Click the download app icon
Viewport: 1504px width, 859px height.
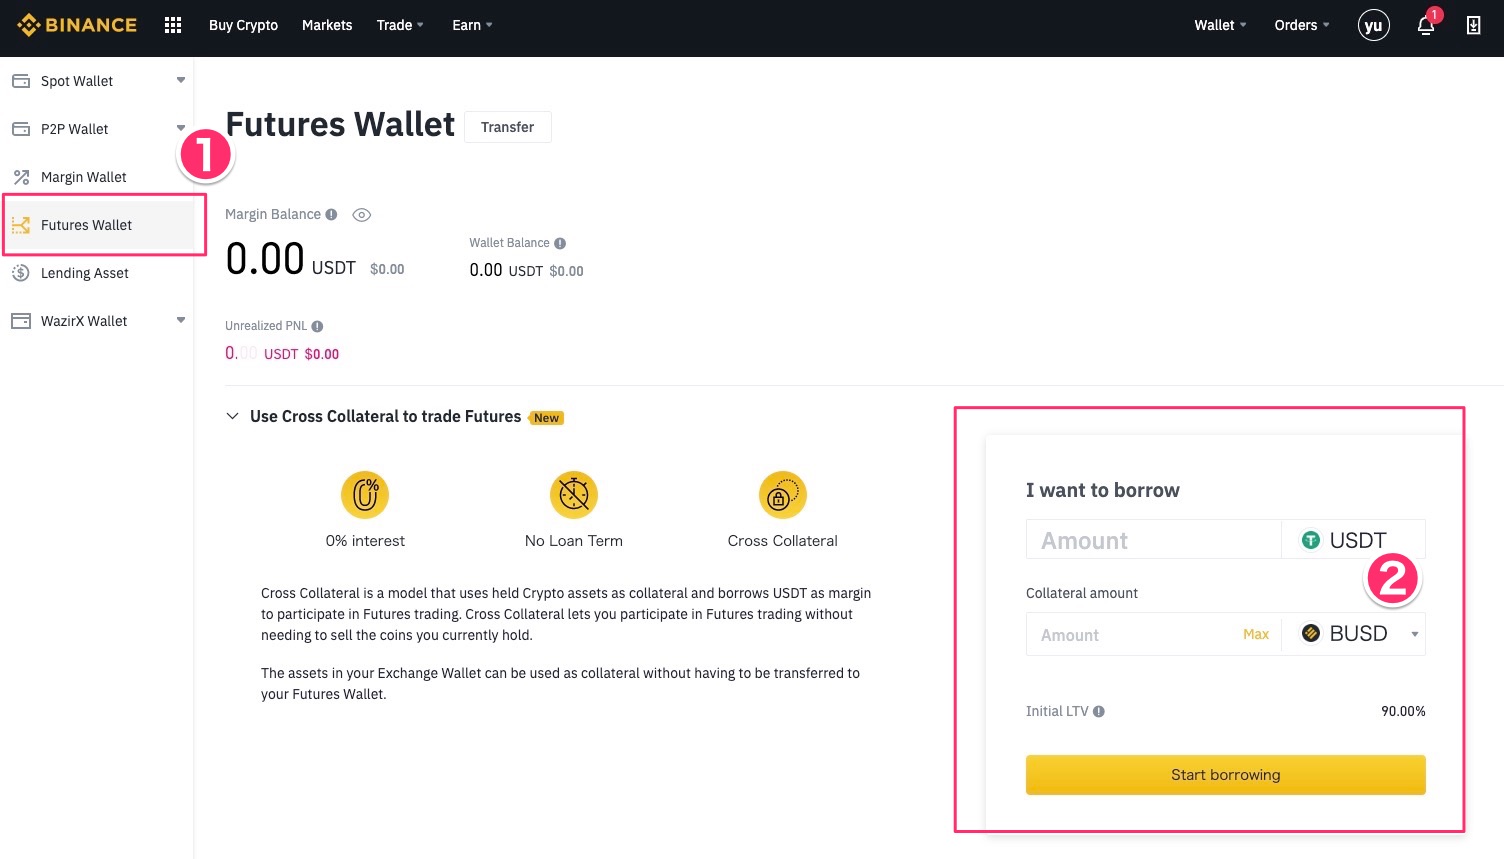[x=1473, y=25]
